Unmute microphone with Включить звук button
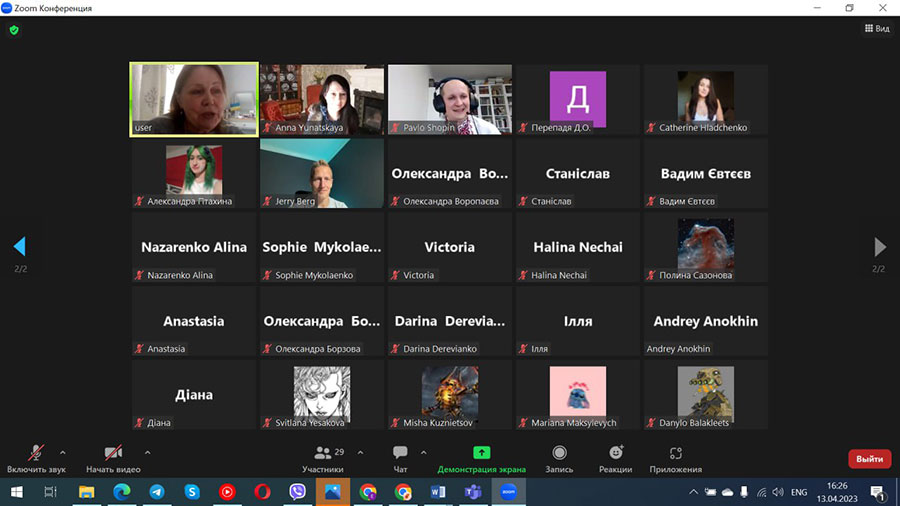900x506 pixels. [x=36, y=455]
